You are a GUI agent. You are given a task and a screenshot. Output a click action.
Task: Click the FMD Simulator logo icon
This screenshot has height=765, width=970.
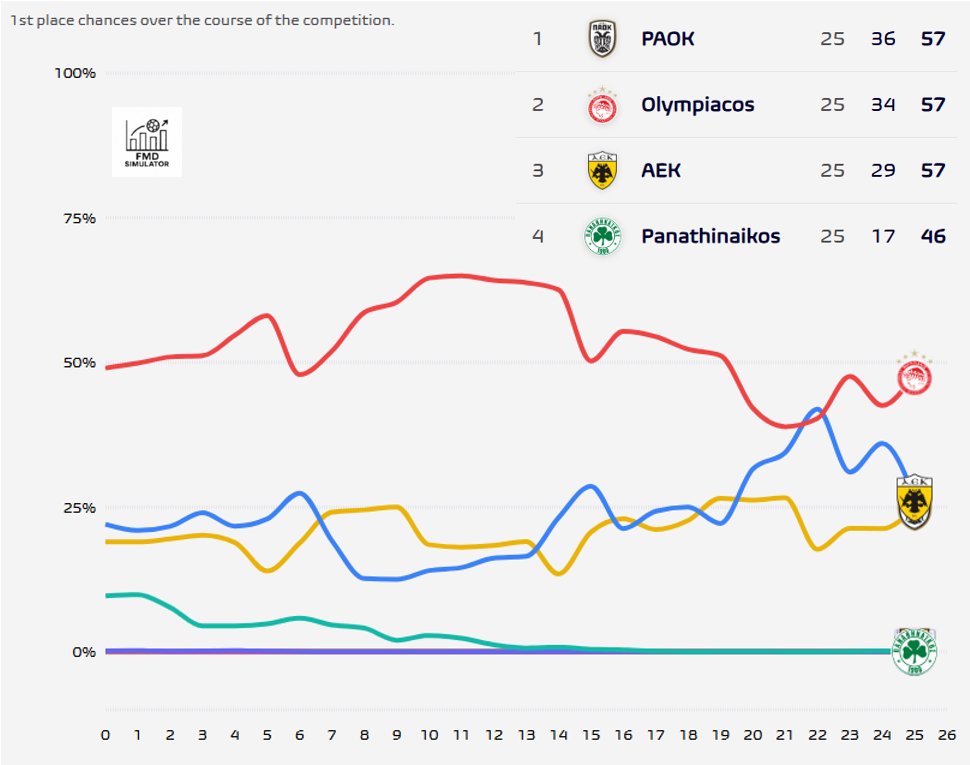point(147,141)
